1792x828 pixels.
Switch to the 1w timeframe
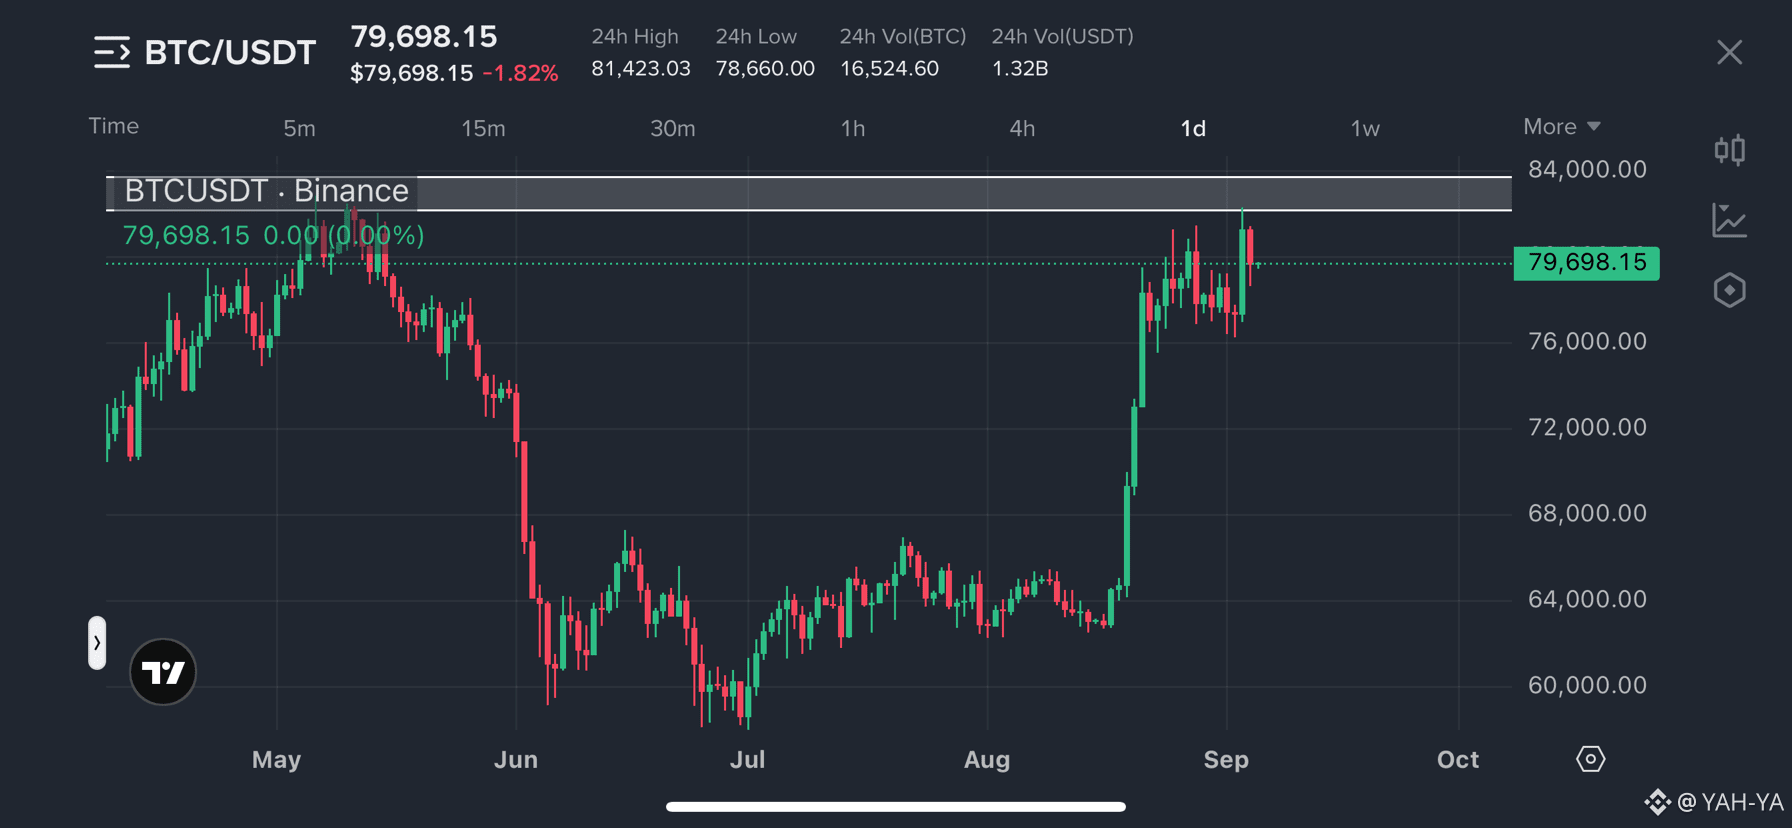click(x=1365, y=128)
